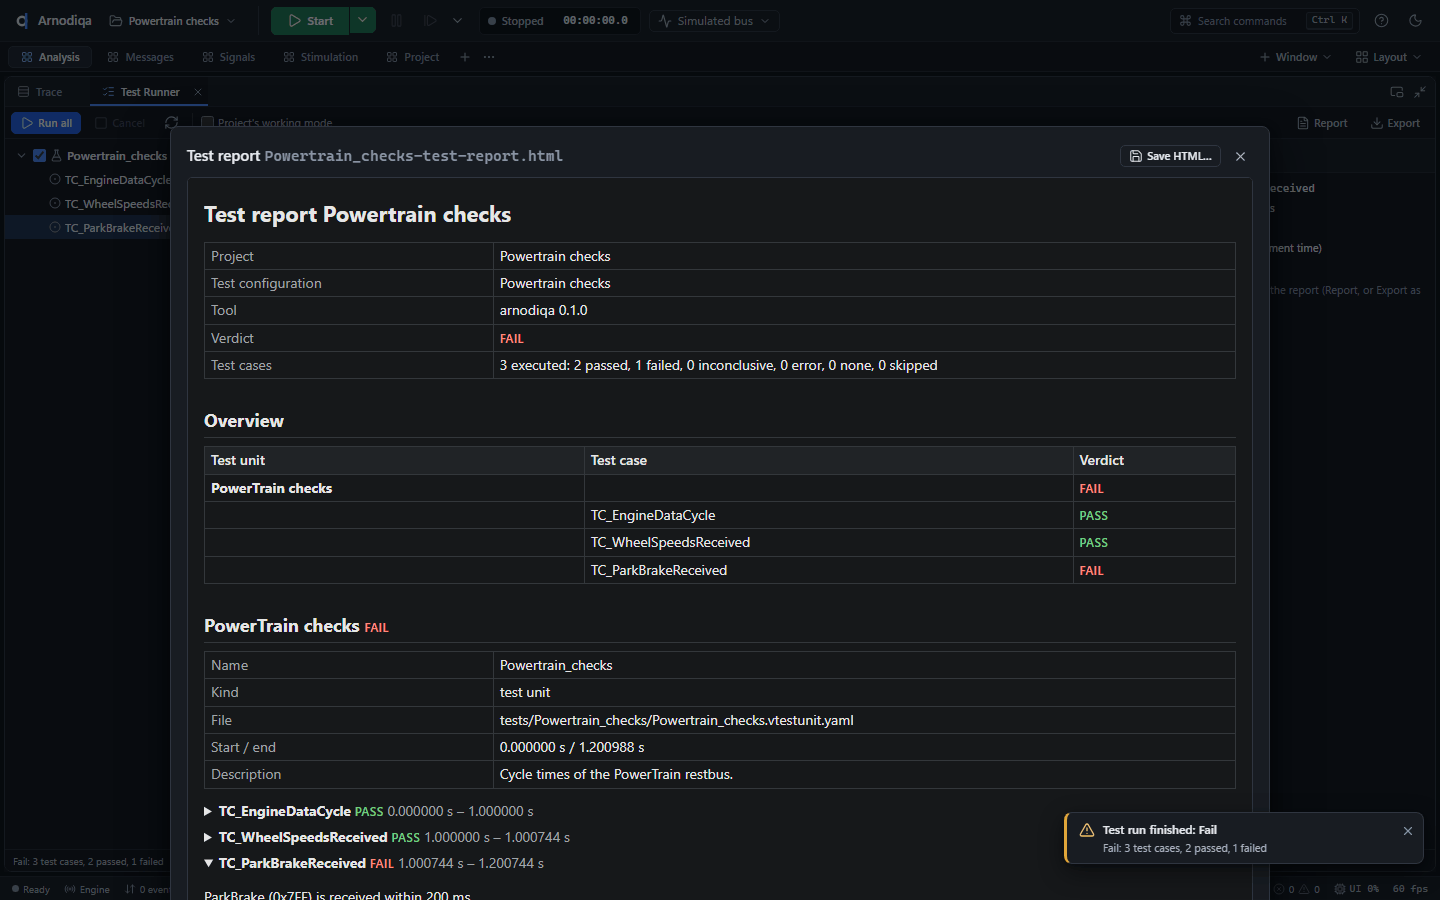Click the warning icon in the notification

pyautogui.click(x=1087, y=830)
